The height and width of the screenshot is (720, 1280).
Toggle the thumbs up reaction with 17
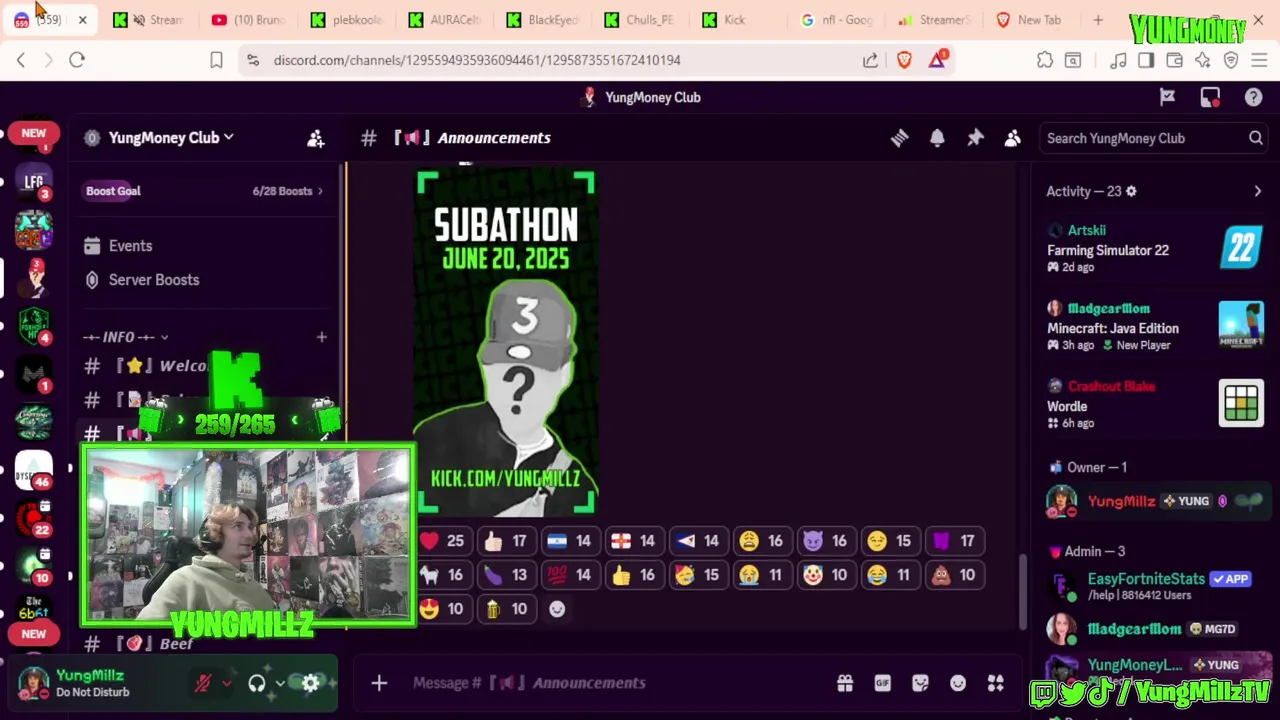click(506, 541)
